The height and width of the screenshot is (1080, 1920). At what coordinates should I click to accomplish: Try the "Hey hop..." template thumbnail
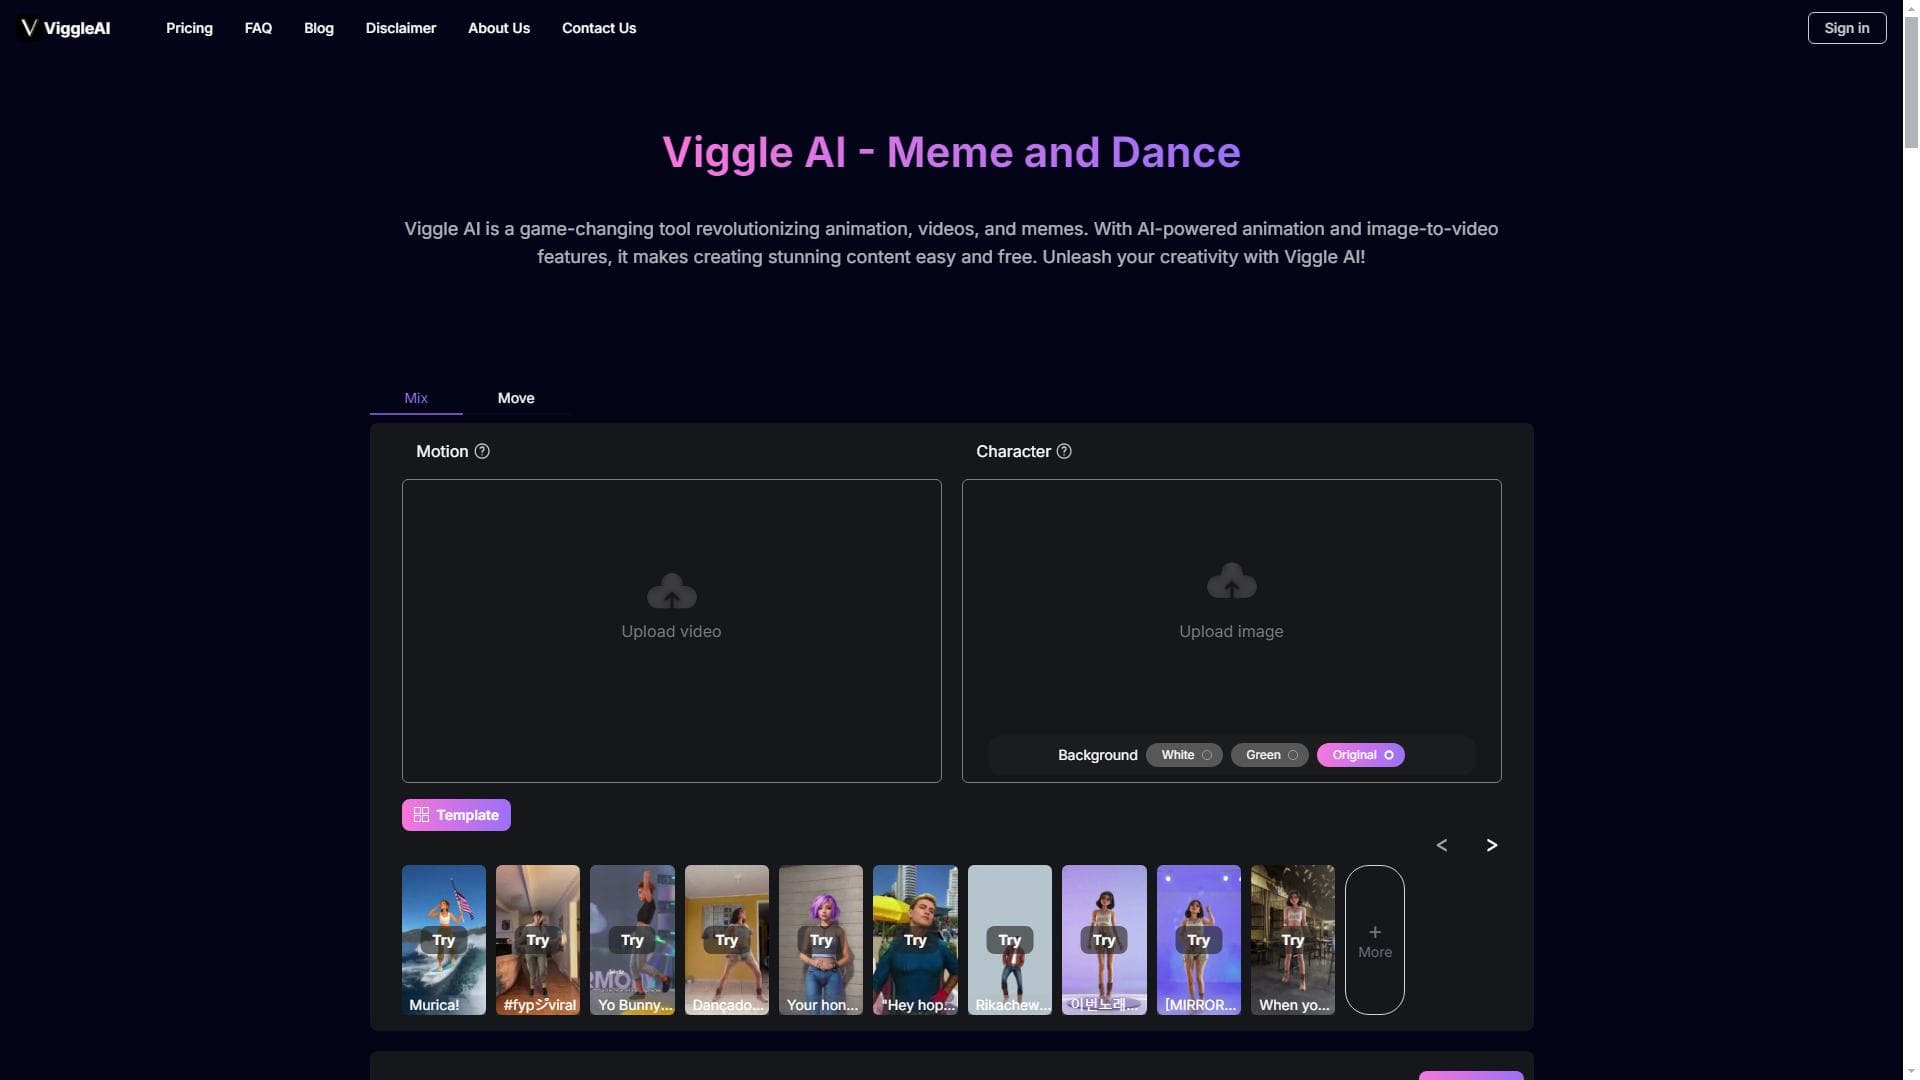[915, 940]
